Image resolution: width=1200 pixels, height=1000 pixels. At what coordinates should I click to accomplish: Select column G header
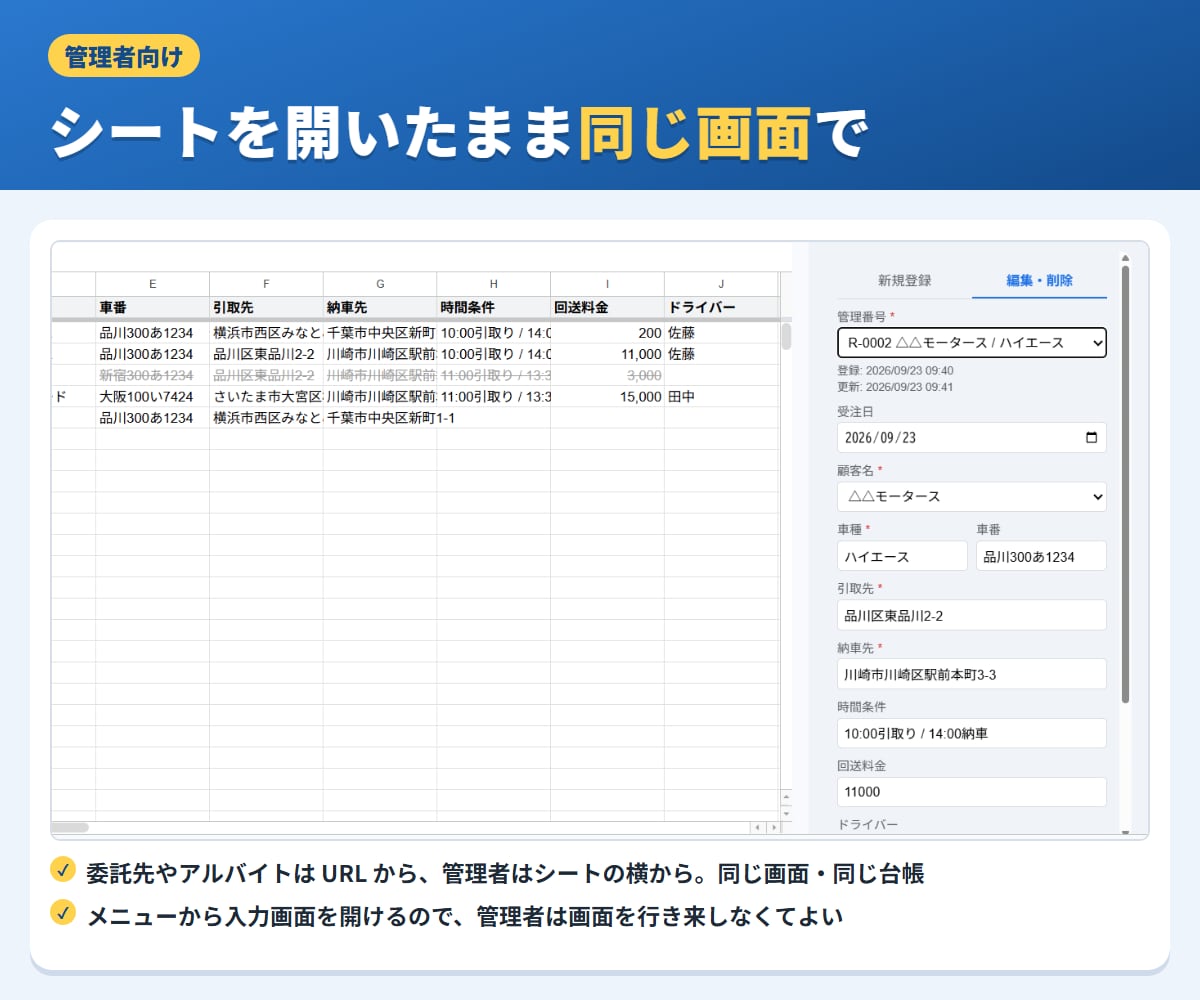[380, 284]
